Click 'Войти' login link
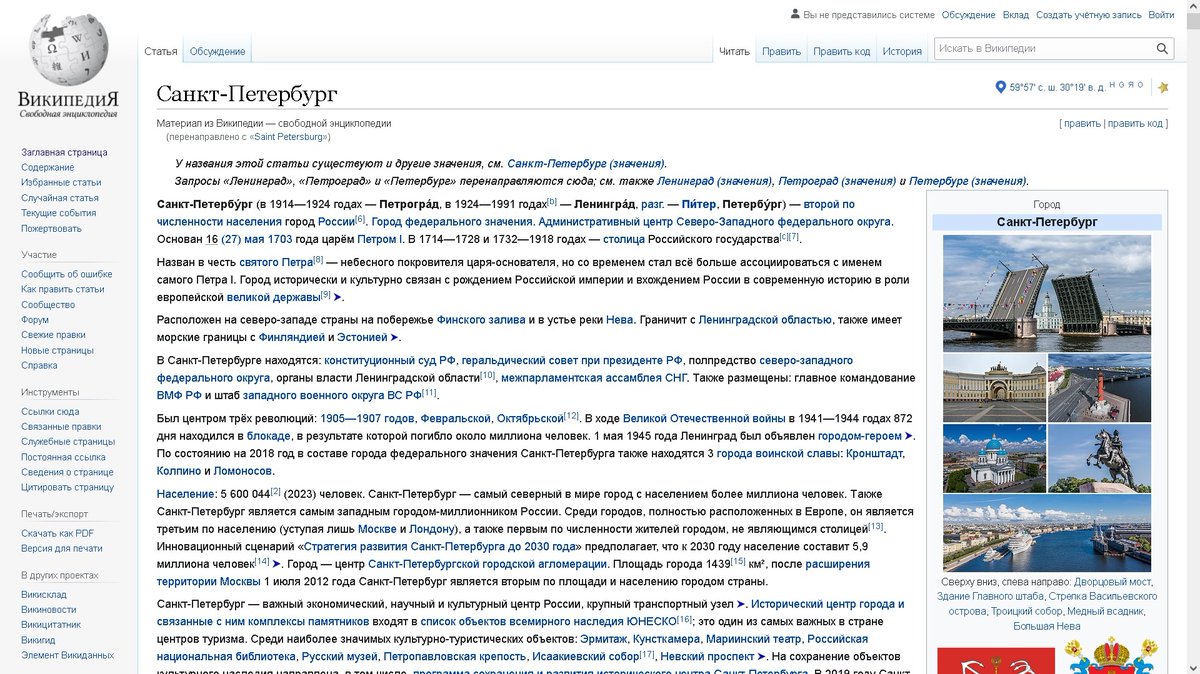The width and height of the screenshot is (1200, 674). (x=1161, y=15)
